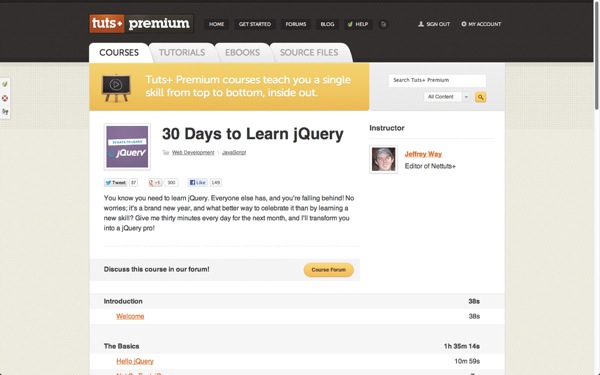The height and width of the screenshot is (375, 600).
Task: Click the Google +1 button
Action: (x=155, y=183)
